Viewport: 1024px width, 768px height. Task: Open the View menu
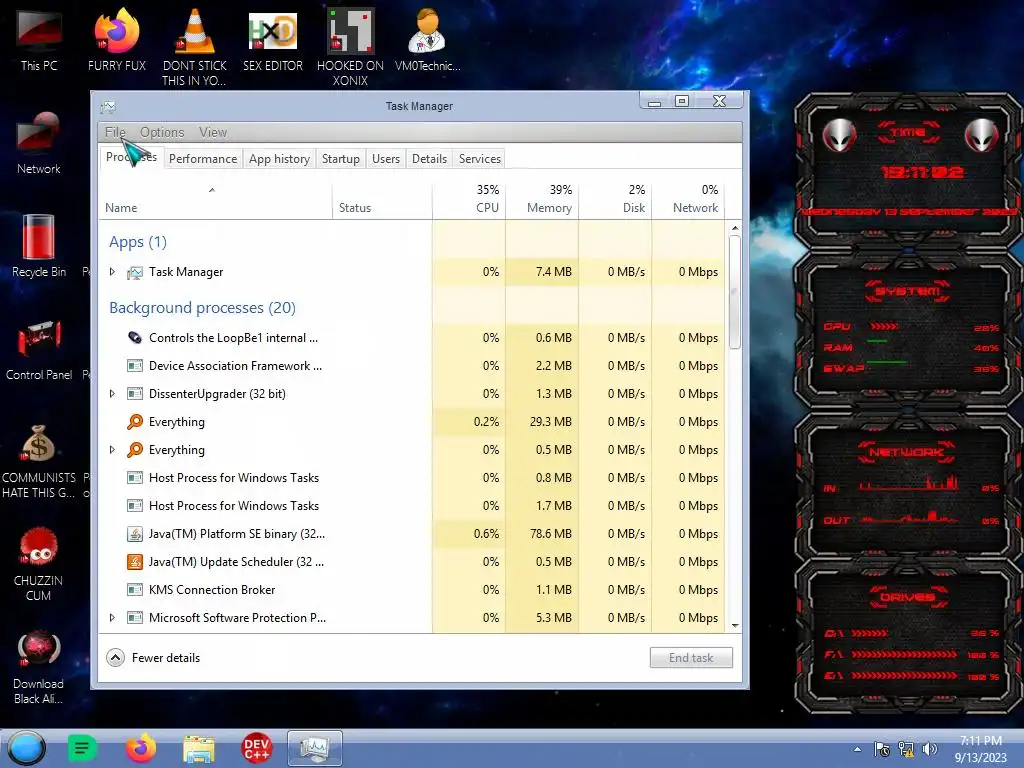pyautogui.click(x=213, y=132)
